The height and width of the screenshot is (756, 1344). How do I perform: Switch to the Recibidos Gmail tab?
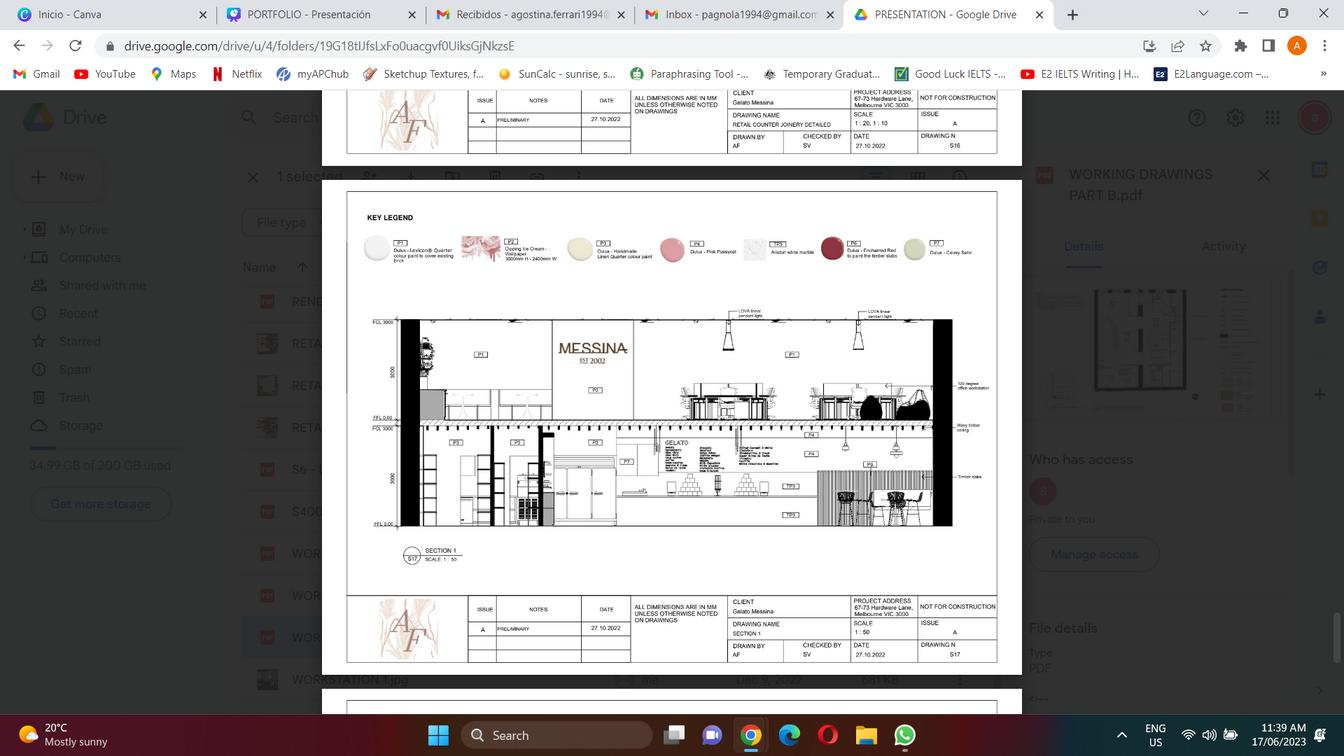coord(531,15)
